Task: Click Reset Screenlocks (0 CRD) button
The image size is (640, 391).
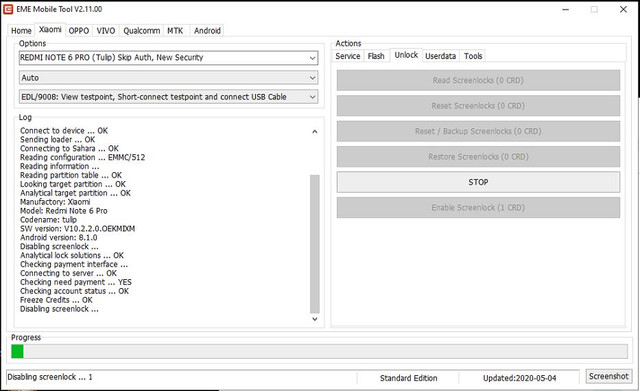Action: tap(478, 106)
